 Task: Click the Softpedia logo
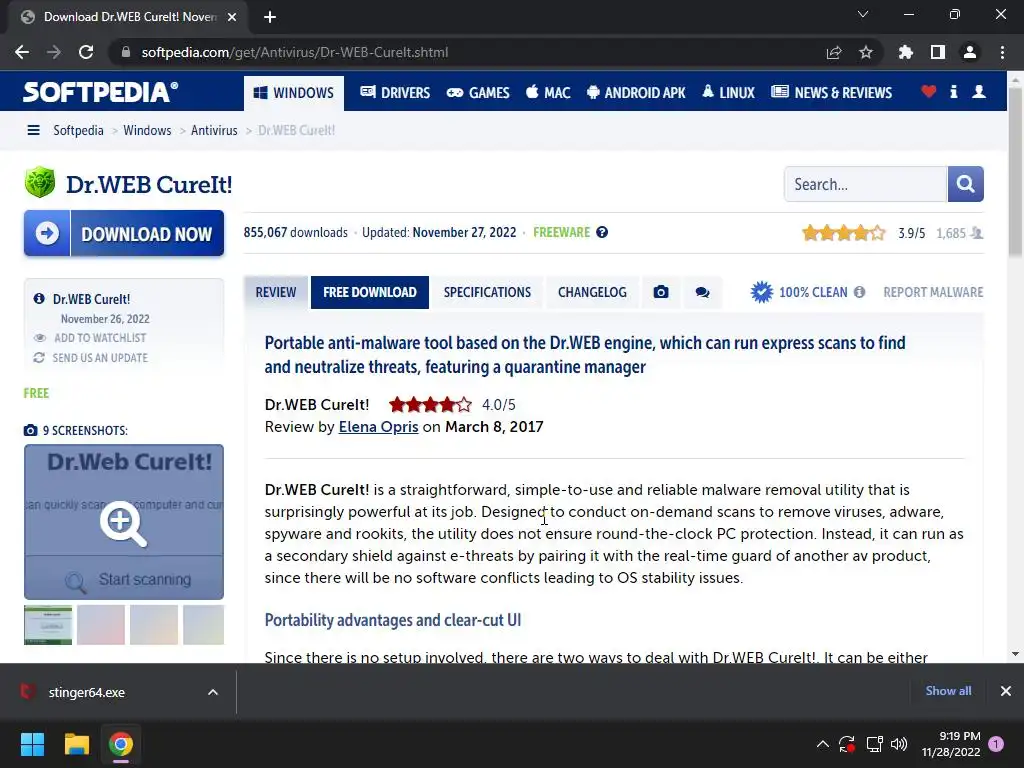point(100,92)
